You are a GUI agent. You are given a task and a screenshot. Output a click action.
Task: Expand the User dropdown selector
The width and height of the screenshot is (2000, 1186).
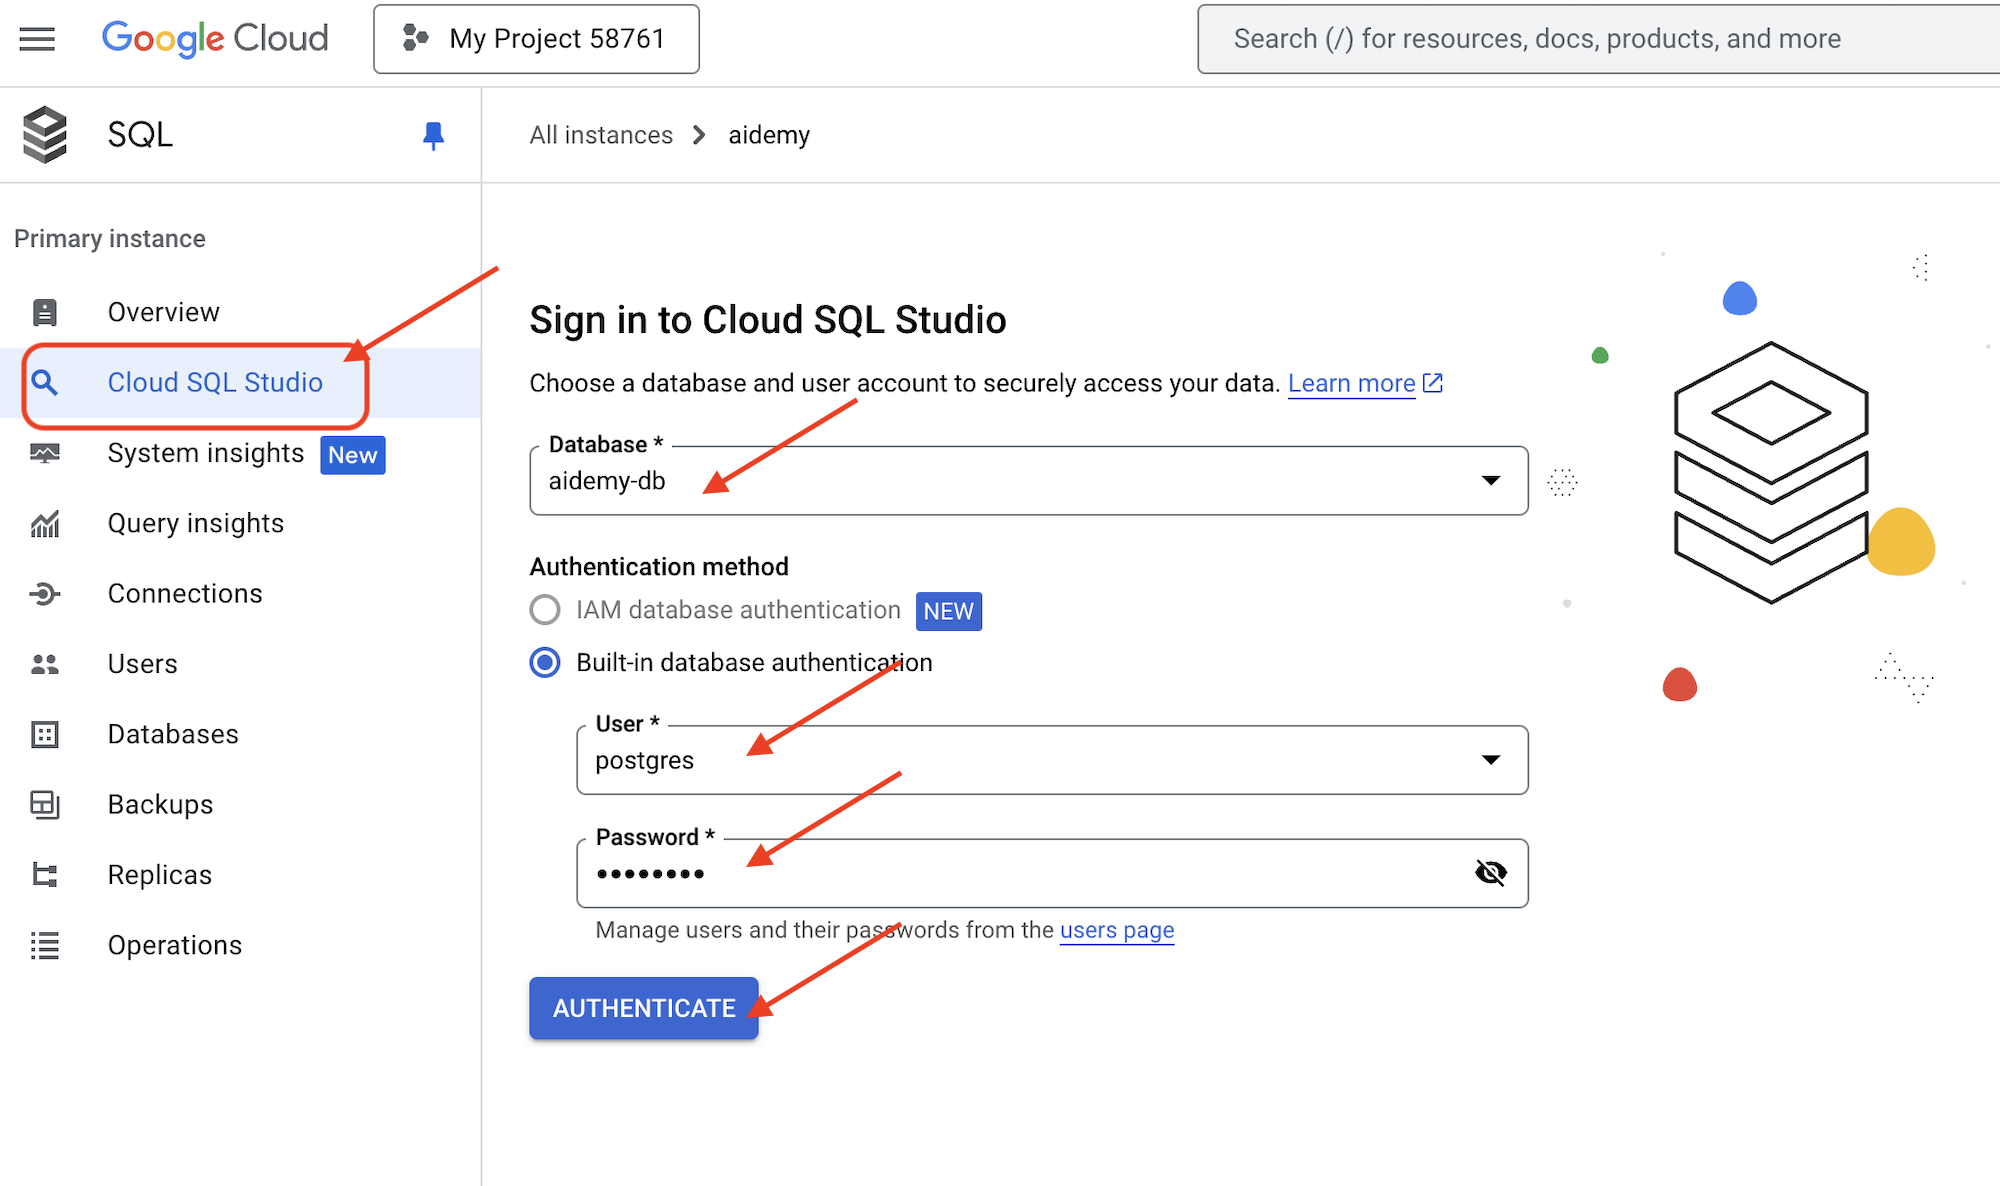[x=1490, y=760]
